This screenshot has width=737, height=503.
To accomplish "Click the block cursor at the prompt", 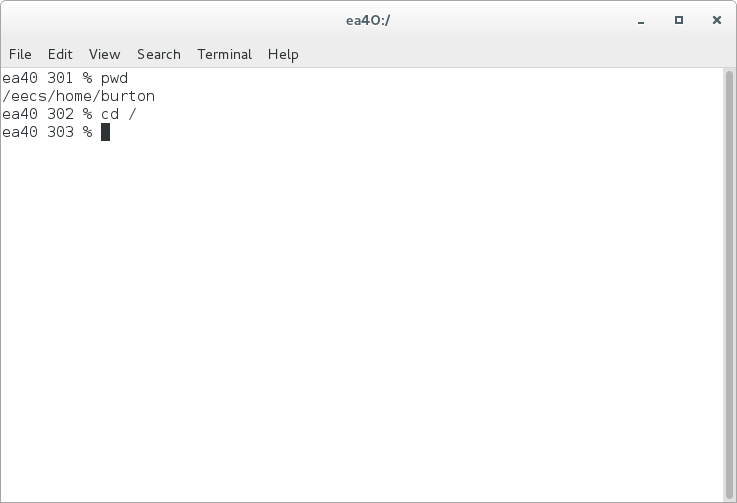I will coord(105,132).
